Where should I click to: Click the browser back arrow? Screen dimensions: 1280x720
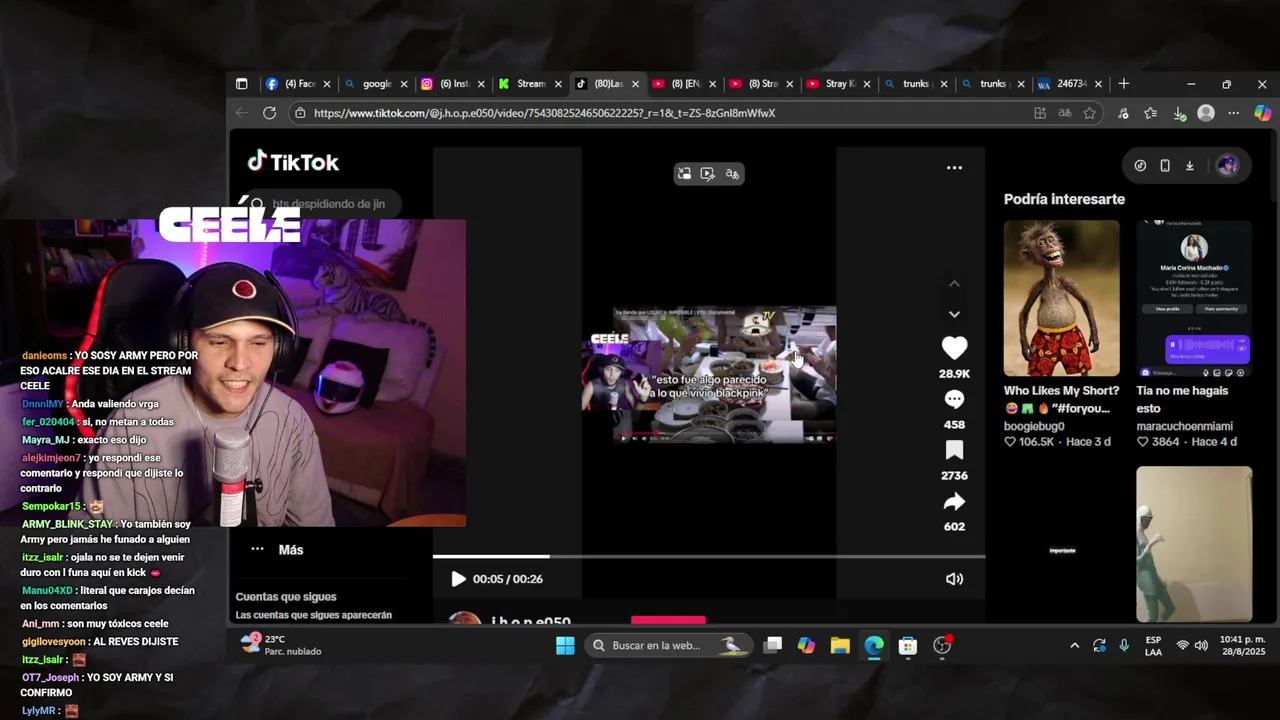(241, 113)
